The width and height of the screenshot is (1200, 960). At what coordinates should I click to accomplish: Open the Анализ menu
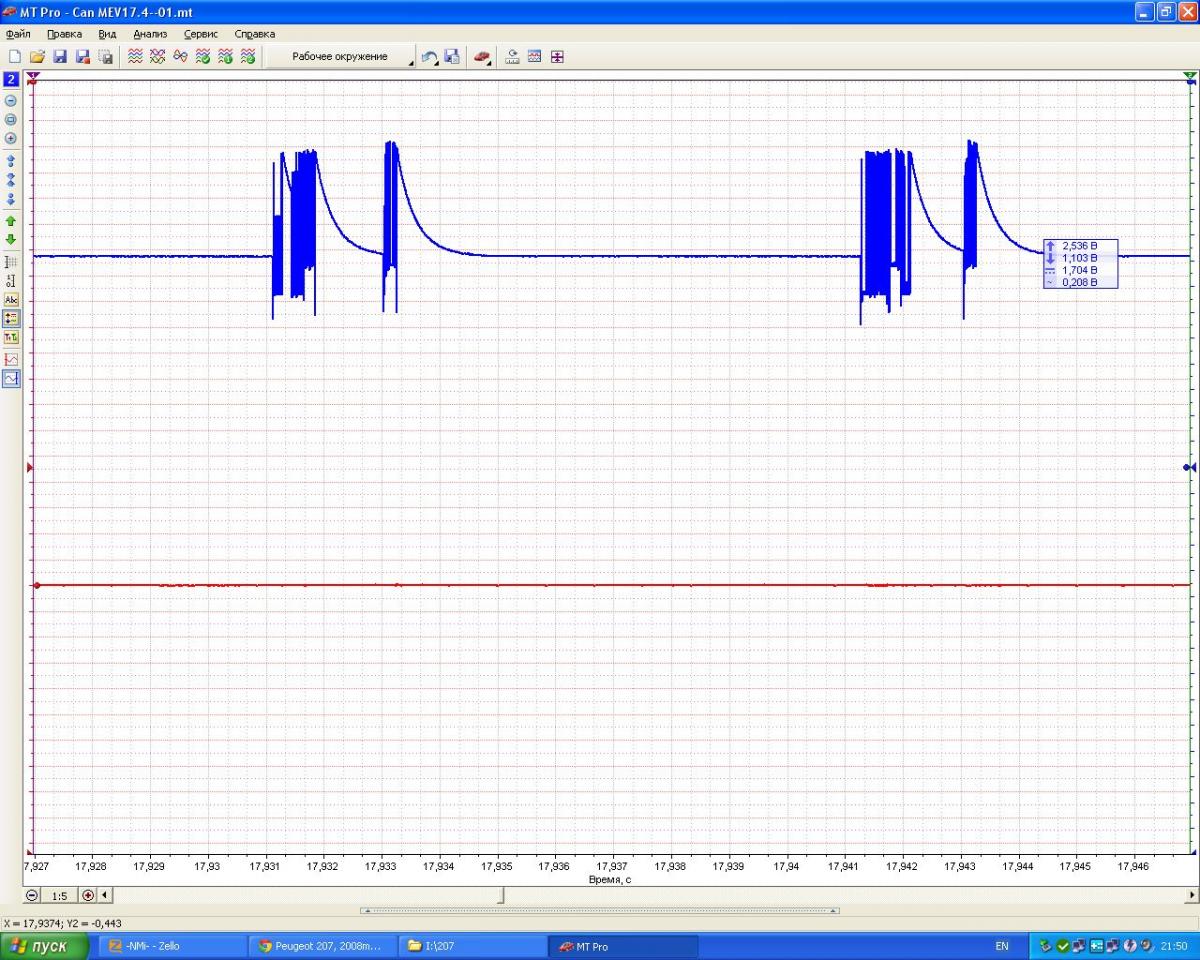[150, 33]
